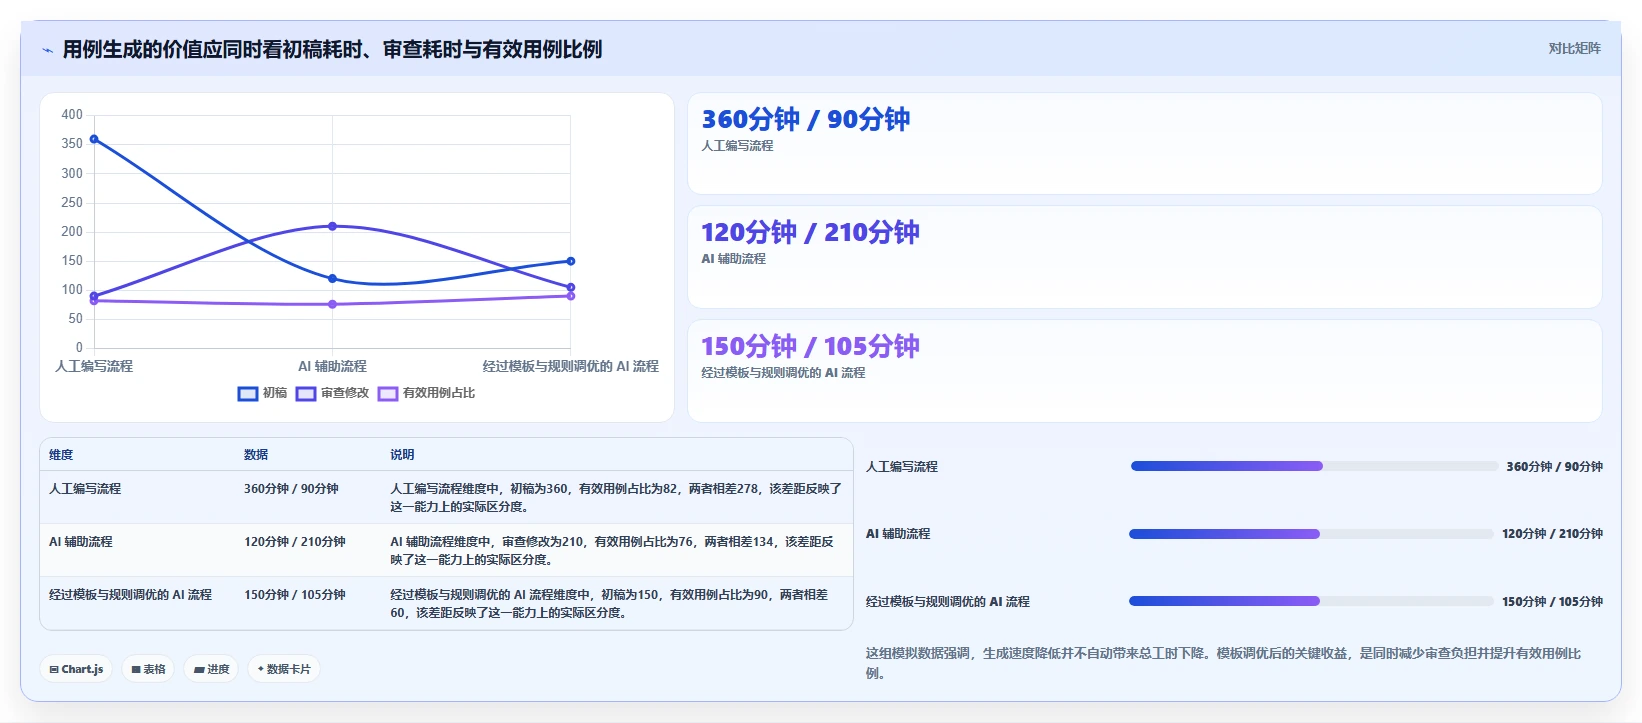Click the y-axis value 200

tap(72, 231)
